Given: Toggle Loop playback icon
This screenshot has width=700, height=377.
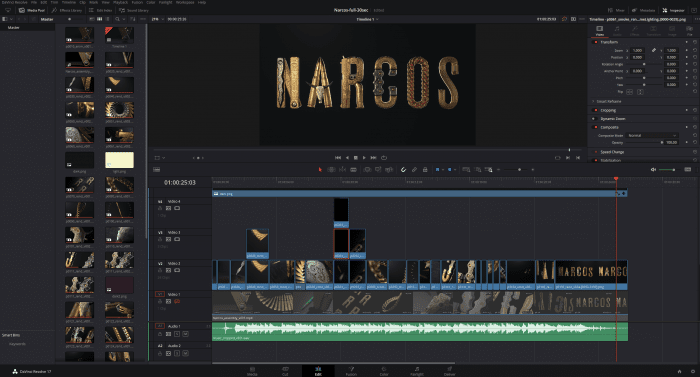Looking at the screenshot, I should (384, 158).
